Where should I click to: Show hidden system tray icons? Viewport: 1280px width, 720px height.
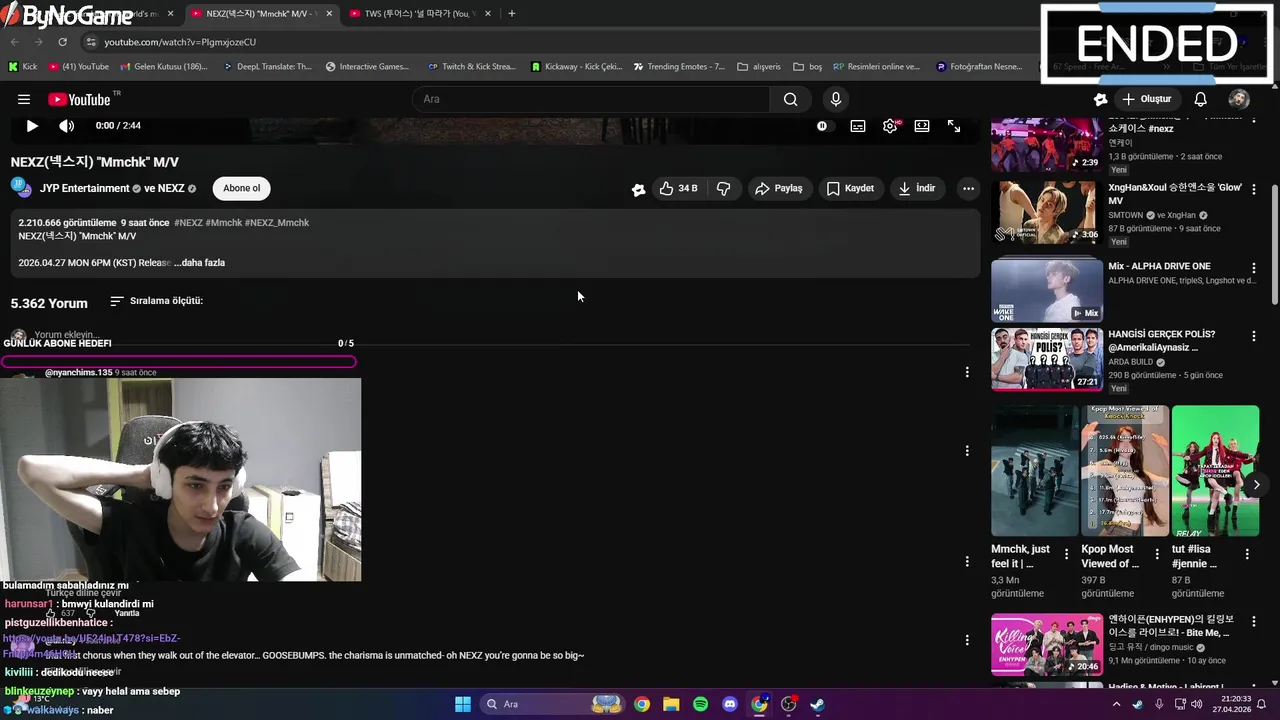pyautogui.click(x=1117, y=704)
